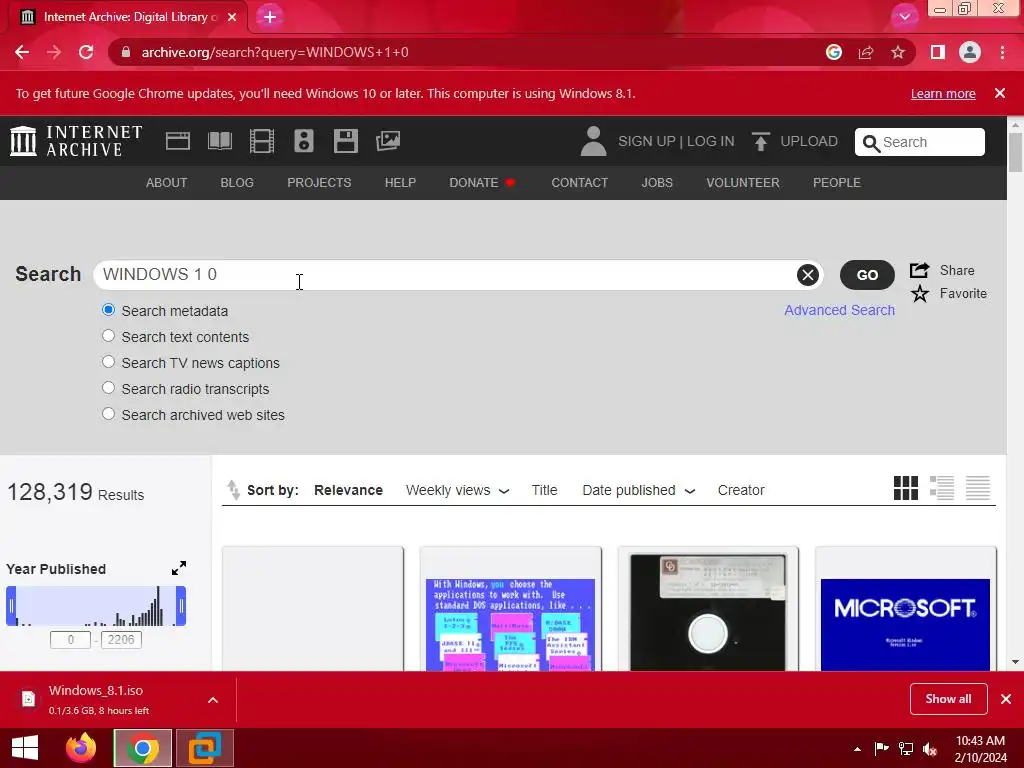This screenshot has width=1024, height=768.
Task: Switch to extended list view
Action: tap(942, 488)
